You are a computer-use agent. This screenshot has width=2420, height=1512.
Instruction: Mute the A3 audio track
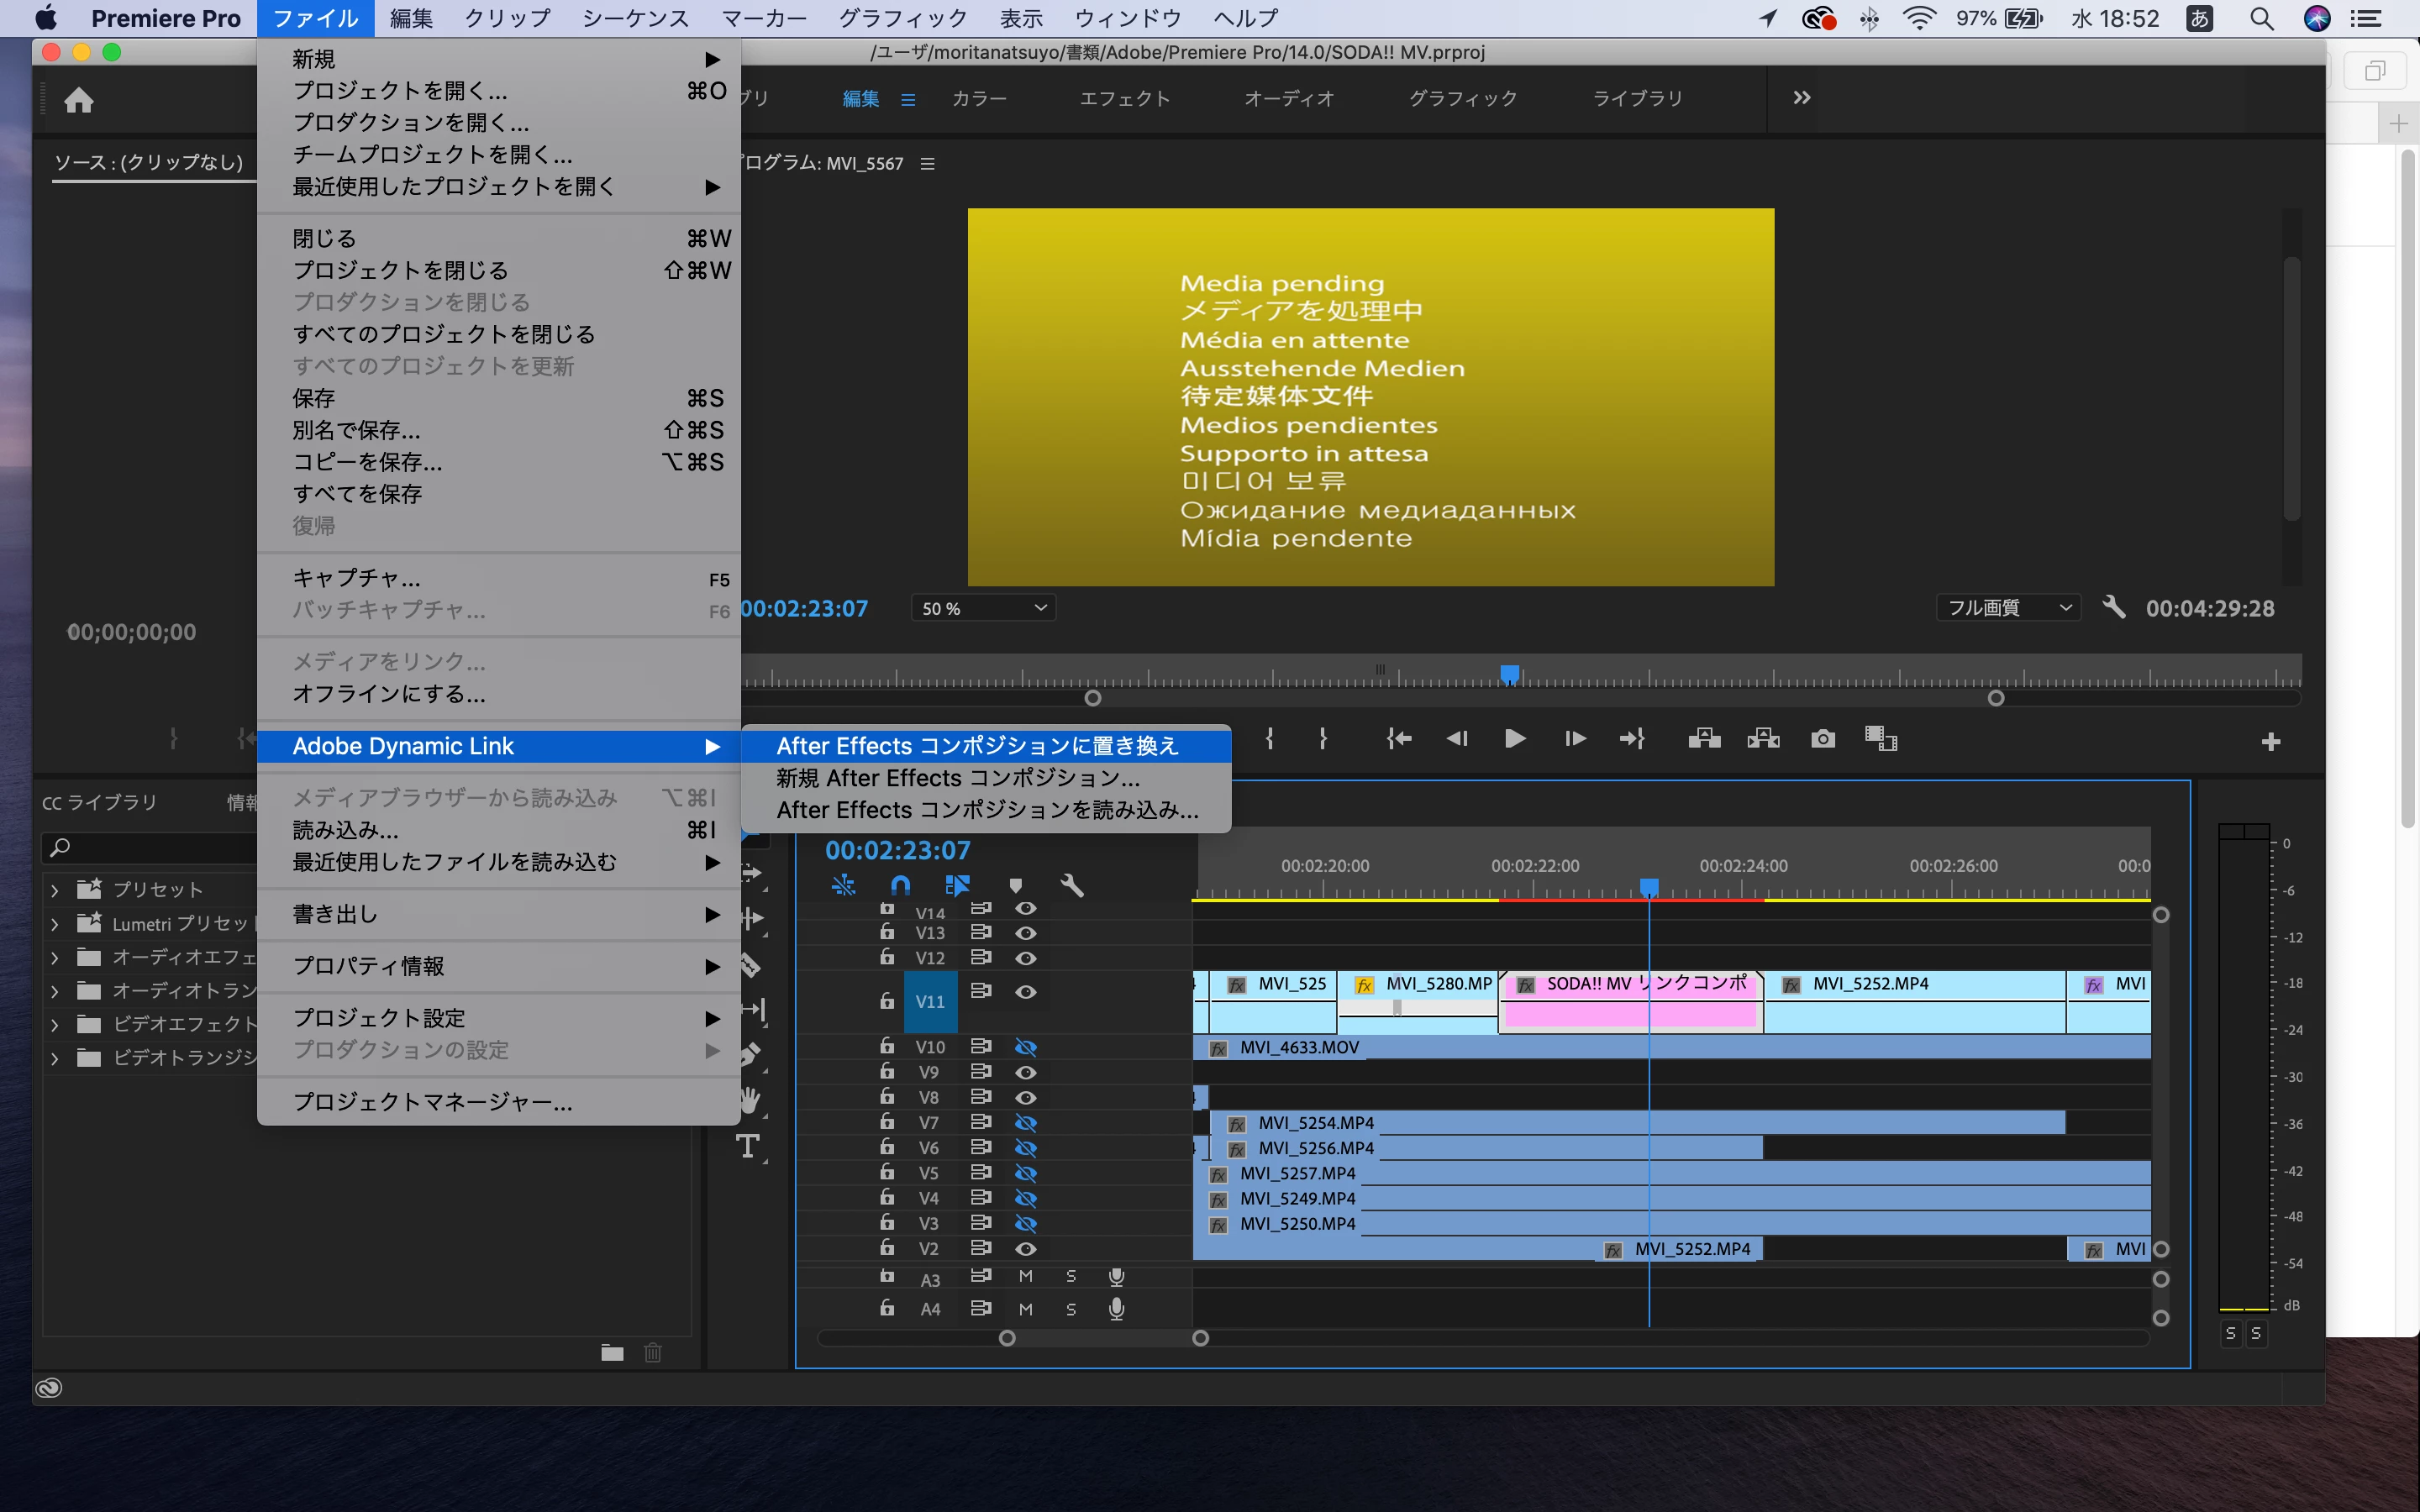[1025, 1277]
